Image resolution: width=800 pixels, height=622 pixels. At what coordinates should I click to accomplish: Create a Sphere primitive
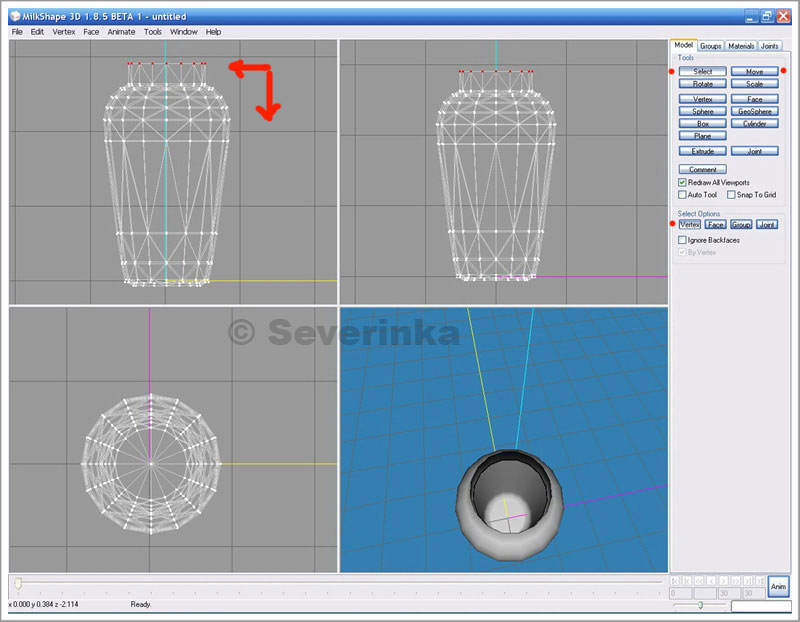(703, 111)
